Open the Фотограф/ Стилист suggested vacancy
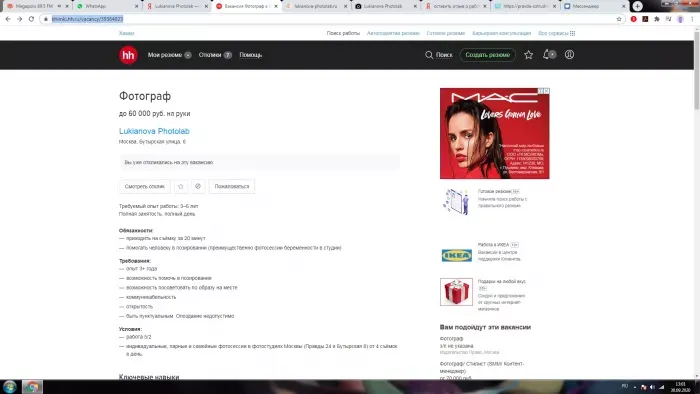The width and height of the screenshot is (700, 394). pos(482,367)
